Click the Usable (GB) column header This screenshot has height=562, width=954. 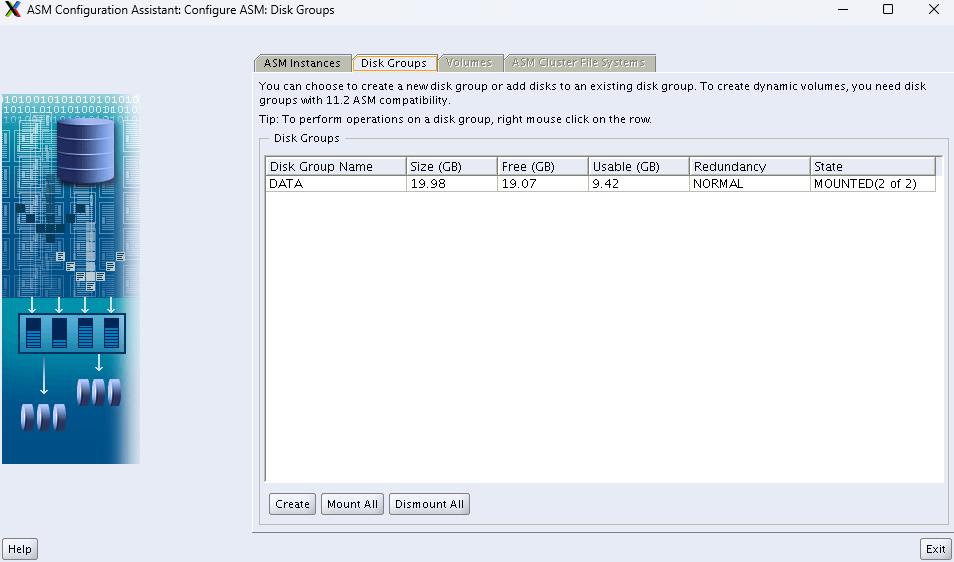click(639, 167)
